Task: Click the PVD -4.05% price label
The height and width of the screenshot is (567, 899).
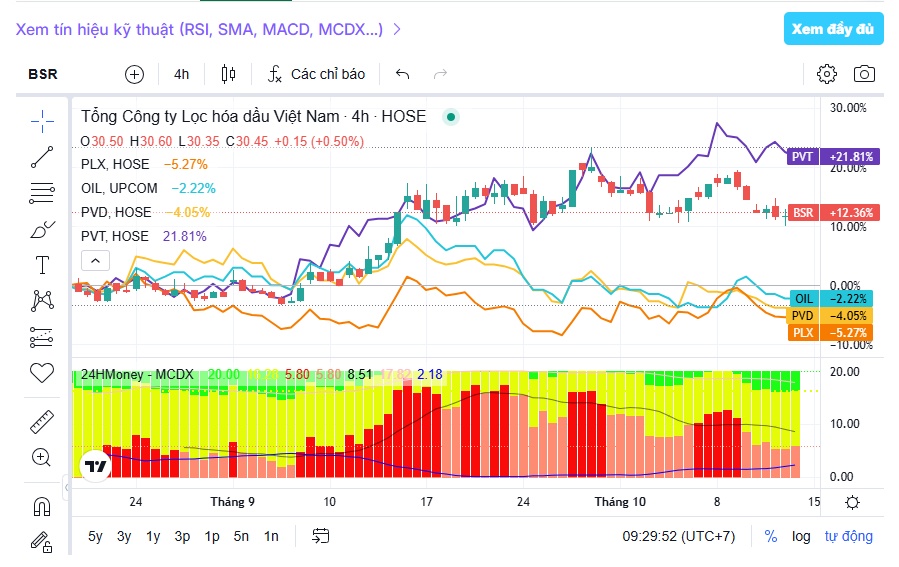Action: (831, 315)
